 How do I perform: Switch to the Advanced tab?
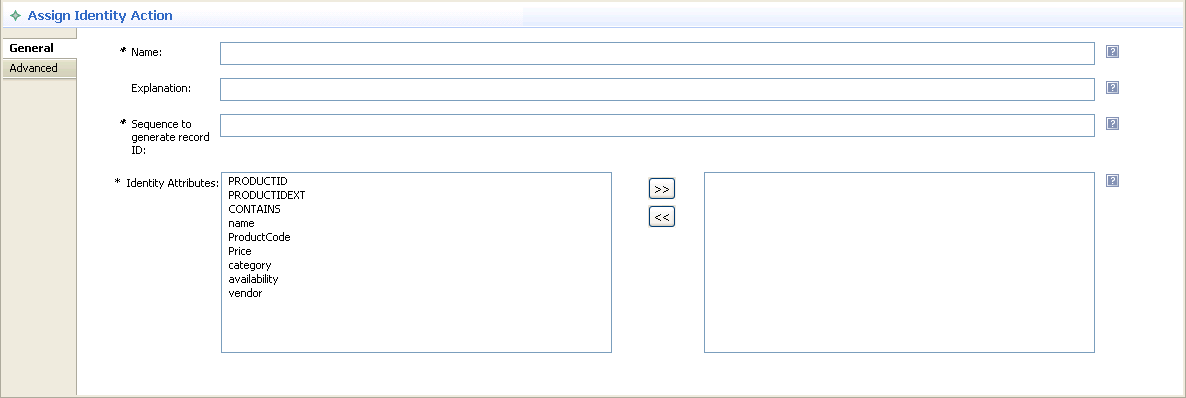[38, 68]
